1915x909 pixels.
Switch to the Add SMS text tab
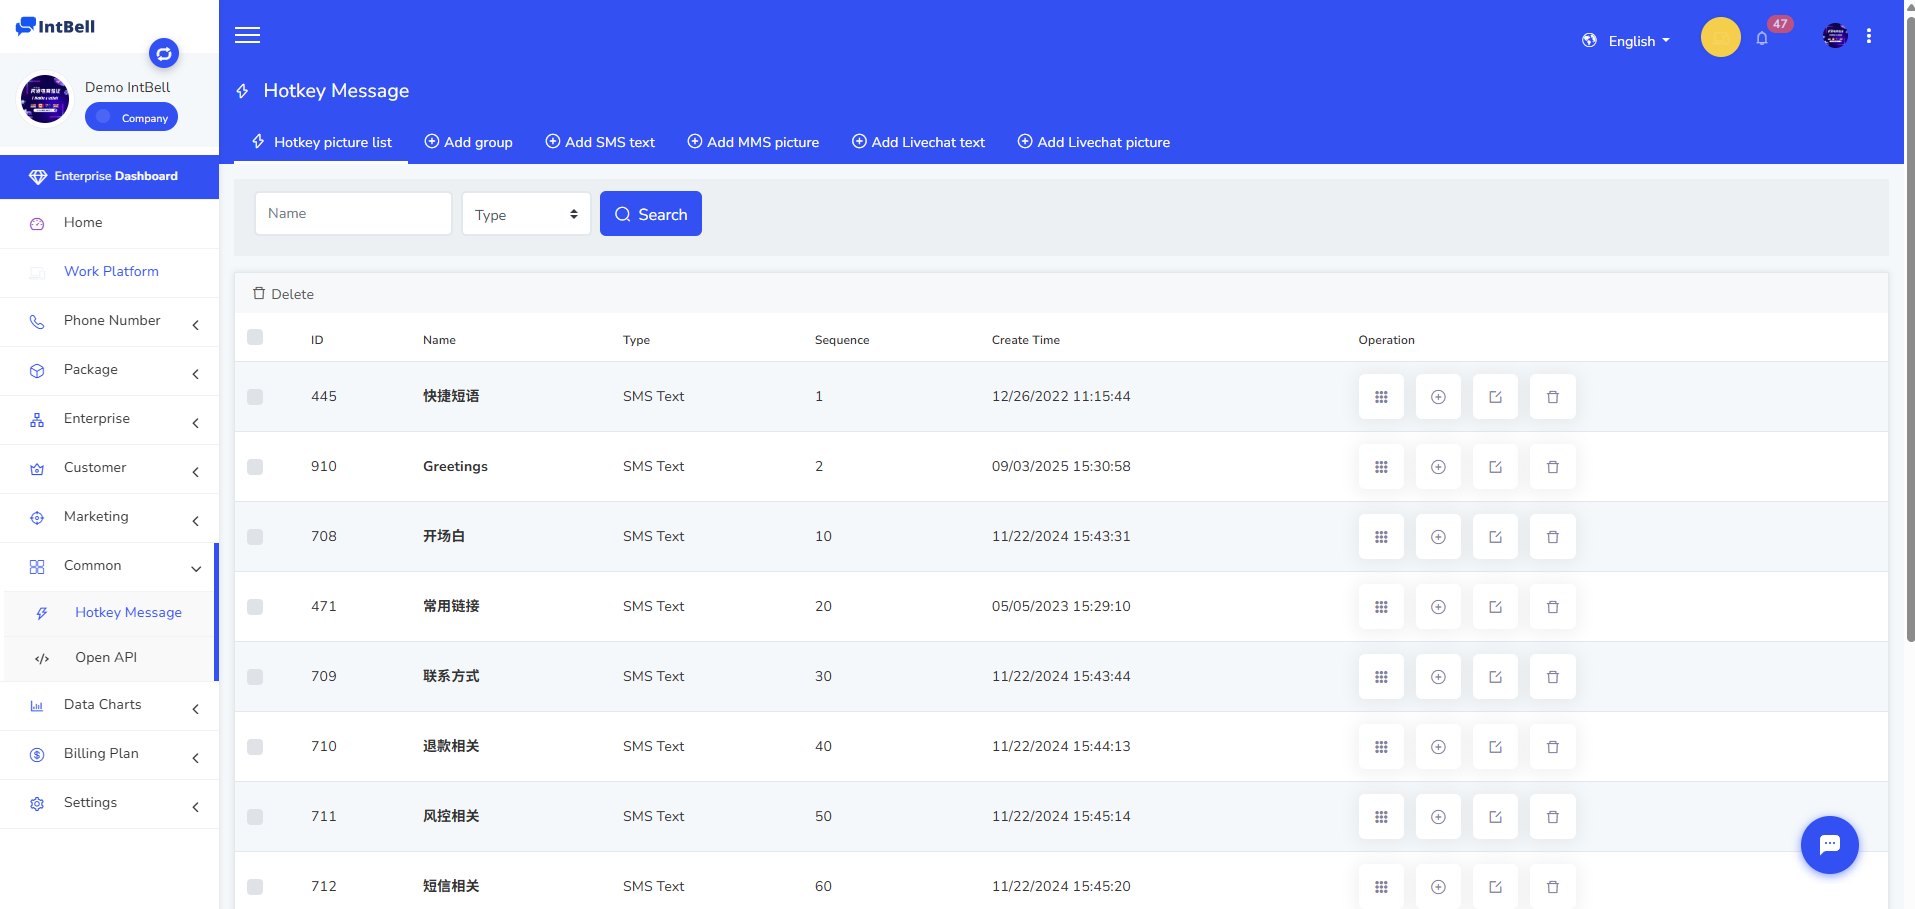(x=600, y=142)
